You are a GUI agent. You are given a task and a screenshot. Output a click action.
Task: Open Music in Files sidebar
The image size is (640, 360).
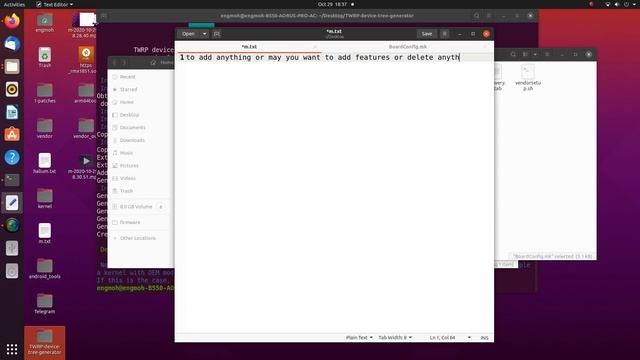[126, 153]
